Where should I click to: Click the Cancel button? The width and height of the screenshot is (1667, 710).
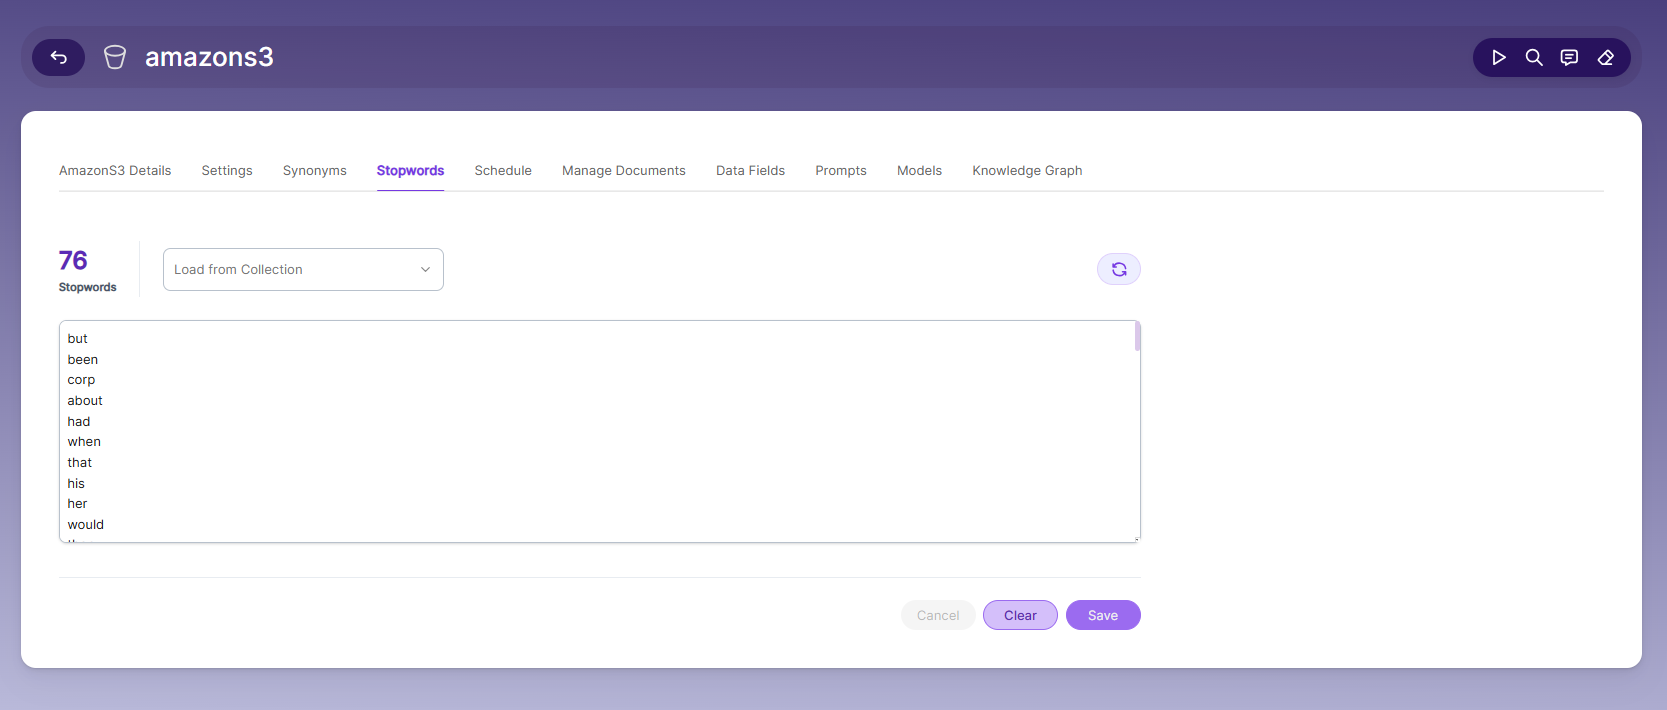pyautogui.click(x=938, y=615)
